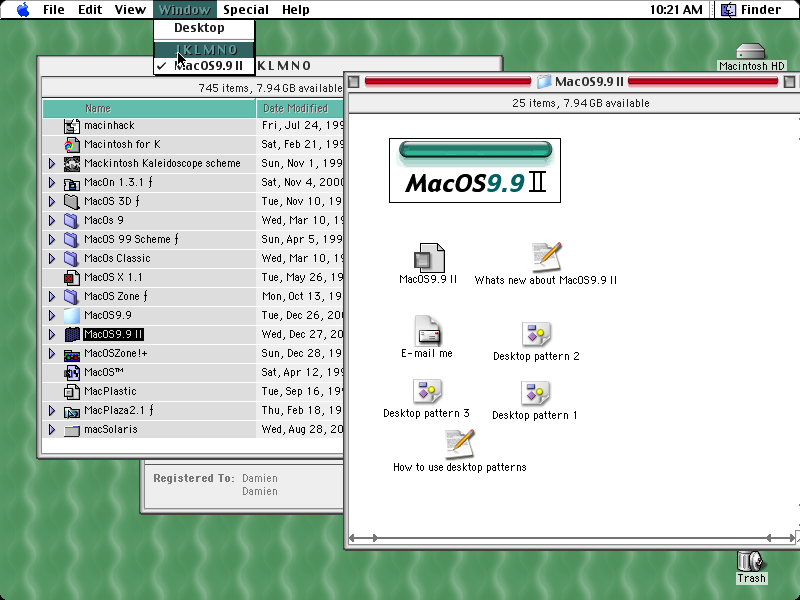Click the MacPlastic file icon
The image size is (800, 600).
click(x=71, y=391)
